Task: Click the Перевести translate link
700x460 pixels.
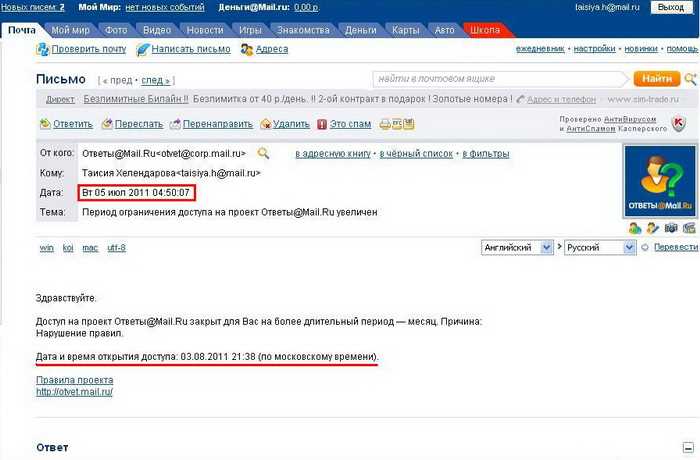Action: tap(676, 247)
